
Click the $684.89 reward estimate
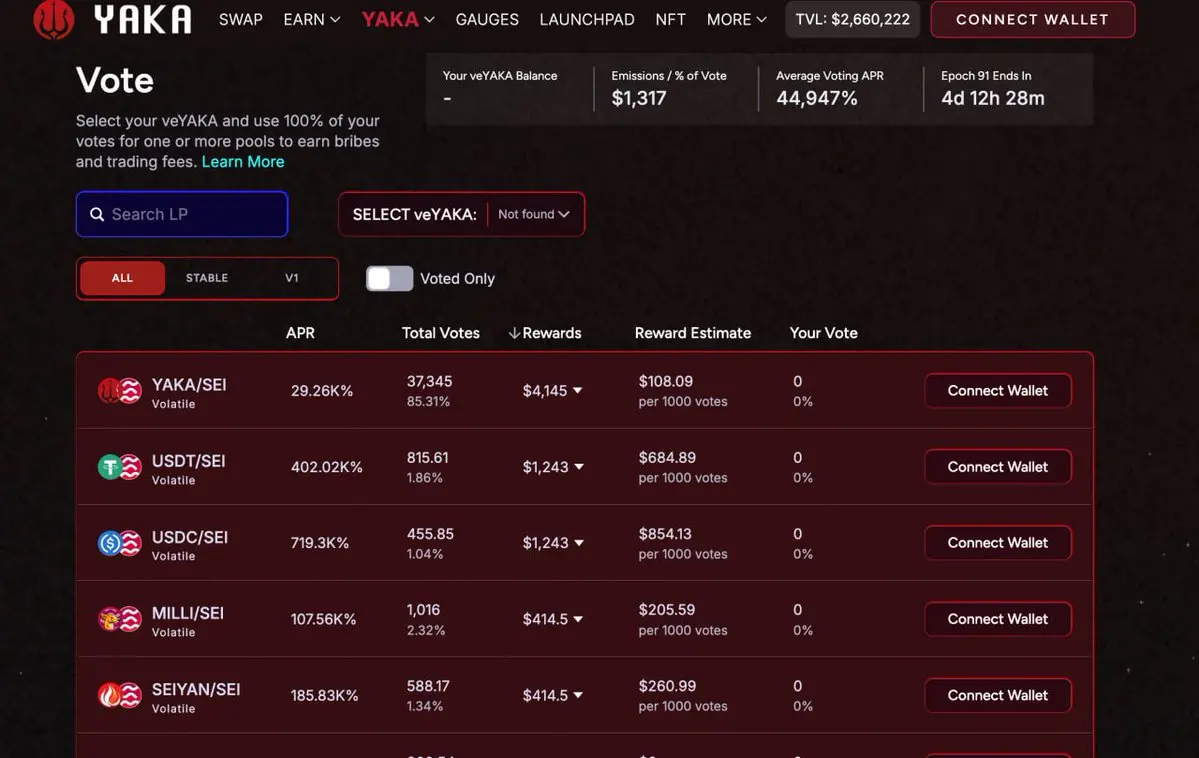[667, 457]
